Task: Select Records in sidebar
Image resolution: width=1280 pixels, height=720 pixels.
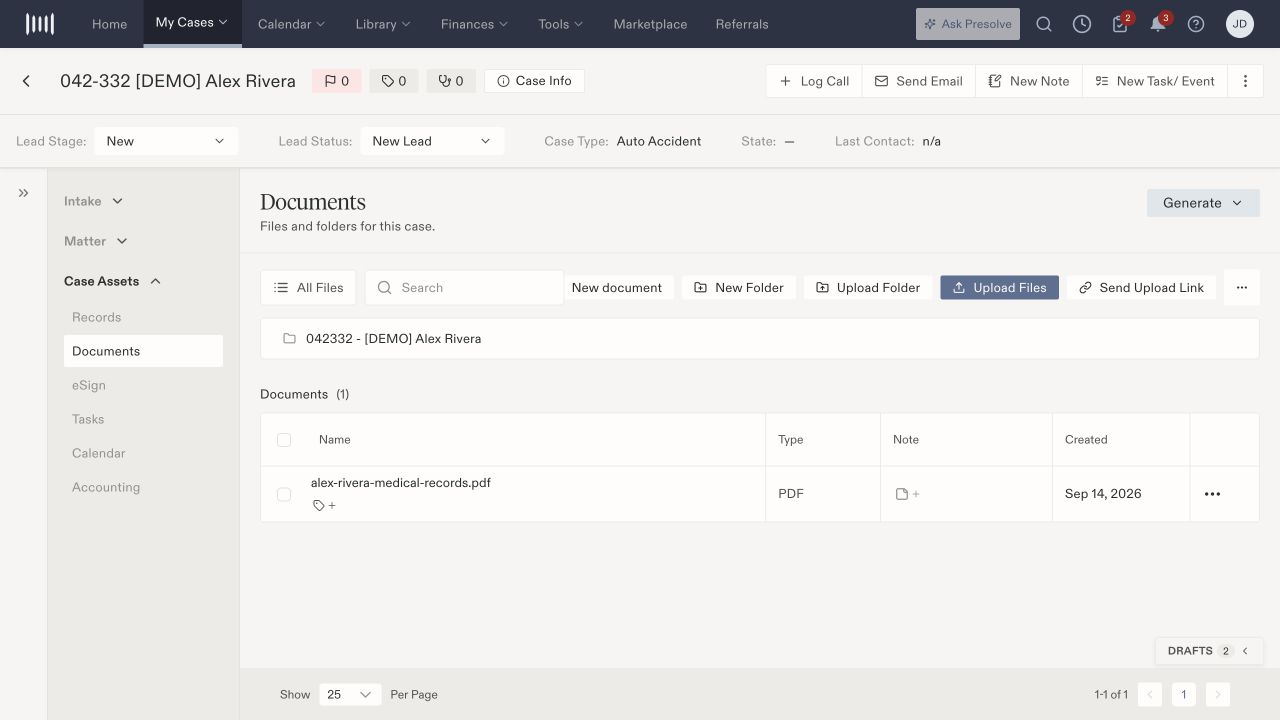Action: [x=143, y=317]
